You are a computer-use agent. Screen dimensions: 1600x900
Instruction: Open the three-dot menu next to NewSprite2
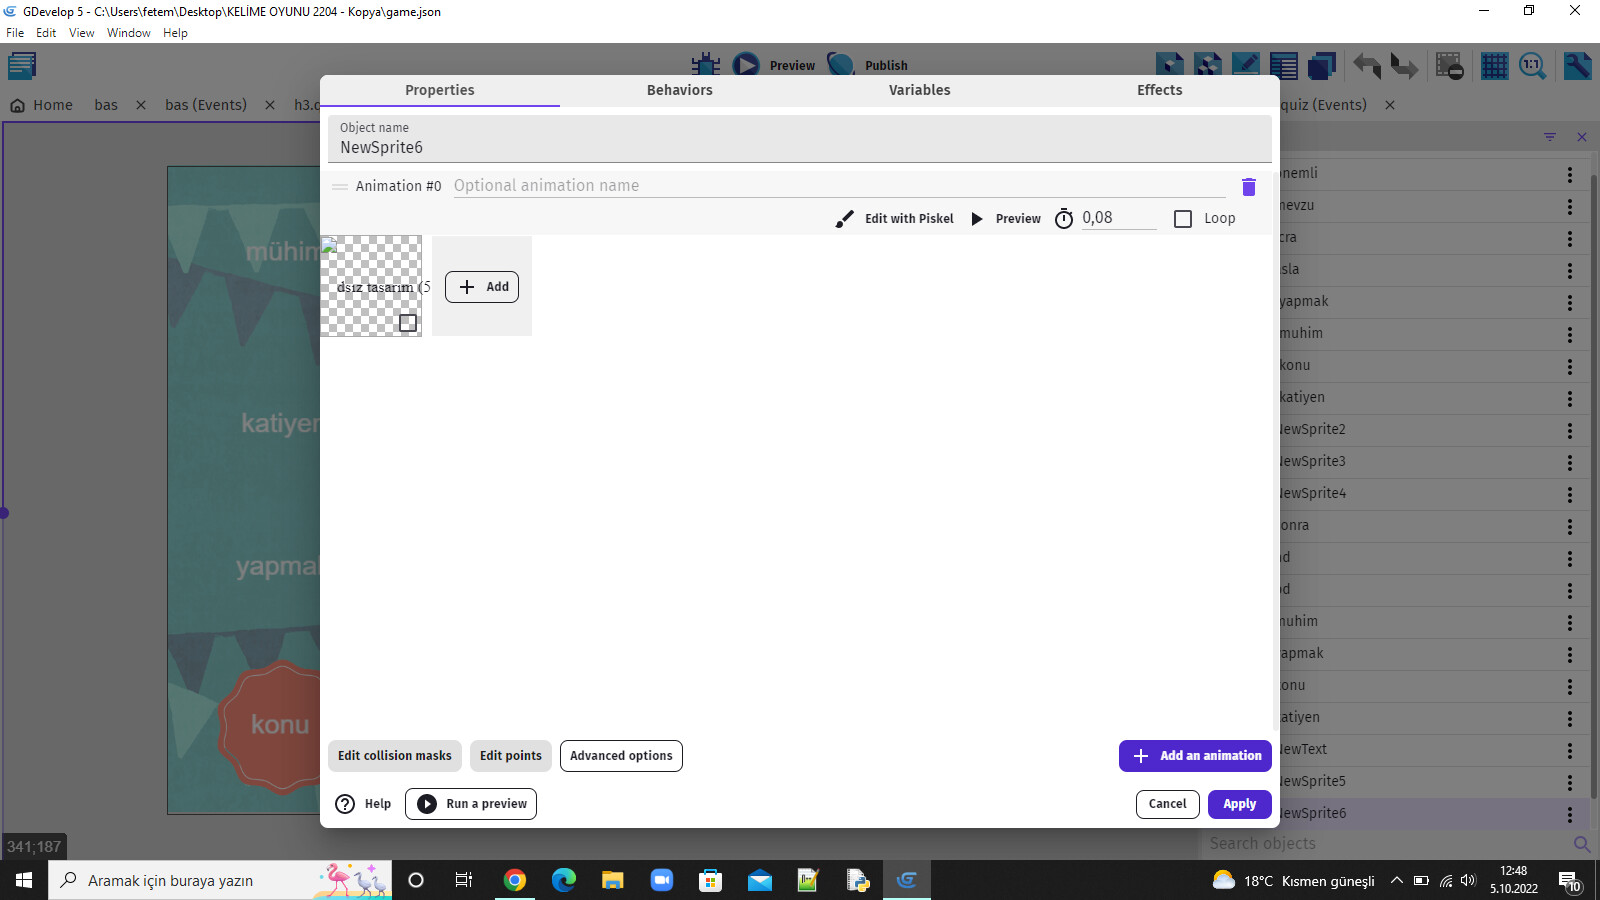coord(1568,429)
